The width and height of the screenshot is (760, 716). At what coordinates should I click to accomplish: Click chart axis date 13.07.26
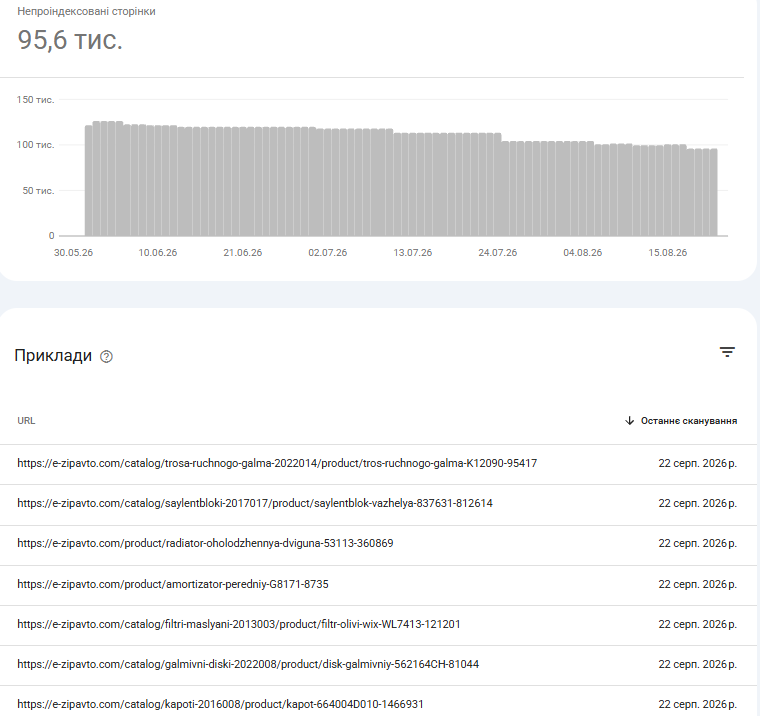coord(412,253)
